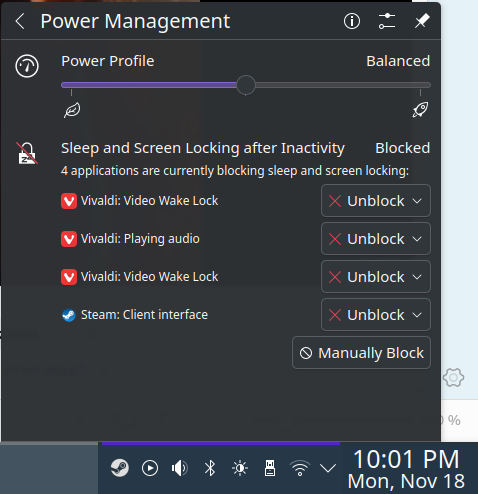Select power saver leaf icon
Screen dimensions: 478x494
pyautogui.click(x=72, y=110)
